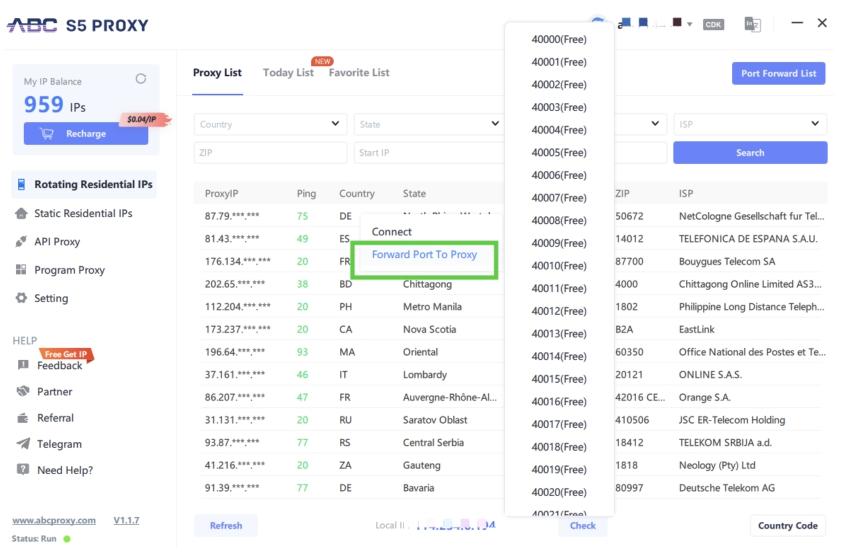The height and width of the screenshot is (560, 867).
Task: Open the Need Help question icon
Action: point(23,470)
